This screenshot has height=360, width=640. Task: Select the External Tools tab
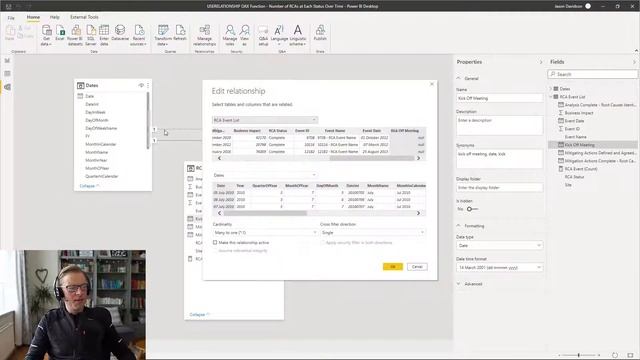84,17
